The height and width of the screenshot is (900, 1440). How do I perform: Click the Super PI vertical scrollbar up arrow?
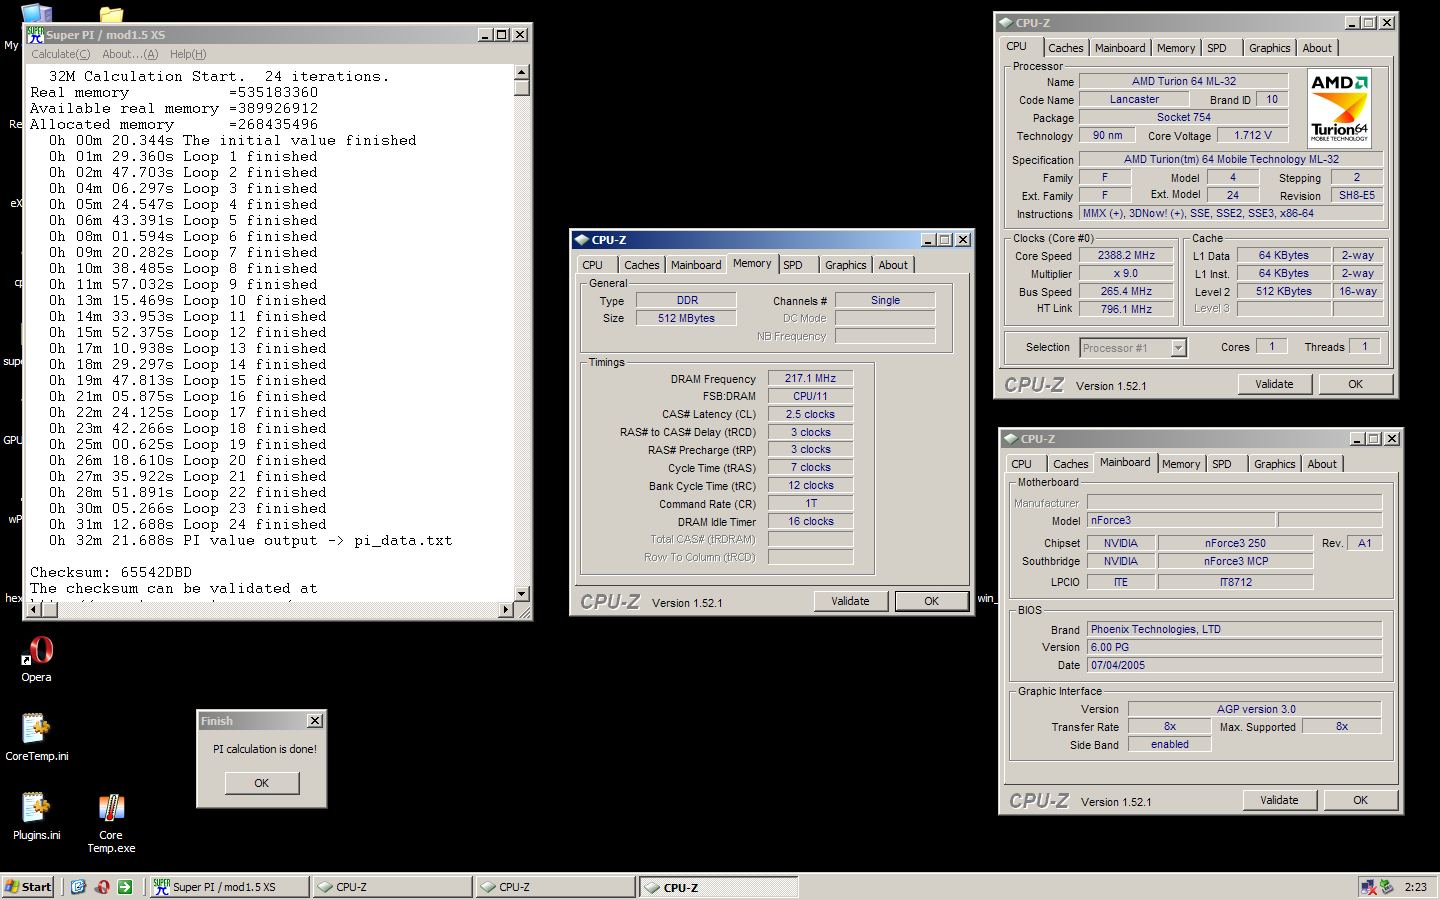pyautogui.click(x=522, y=72)
